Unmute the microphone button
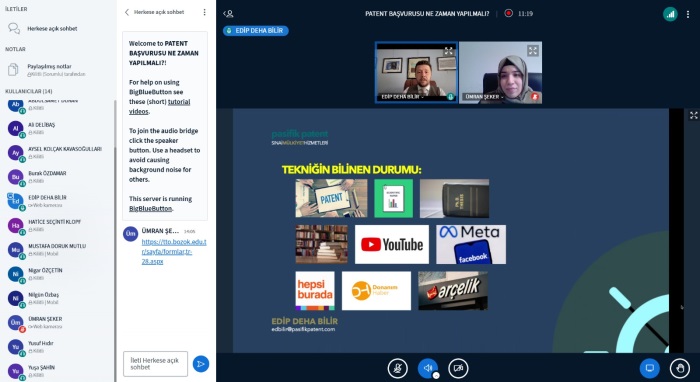Image resolution: width=700 pixels, height=382 pixels. (397, 368)
